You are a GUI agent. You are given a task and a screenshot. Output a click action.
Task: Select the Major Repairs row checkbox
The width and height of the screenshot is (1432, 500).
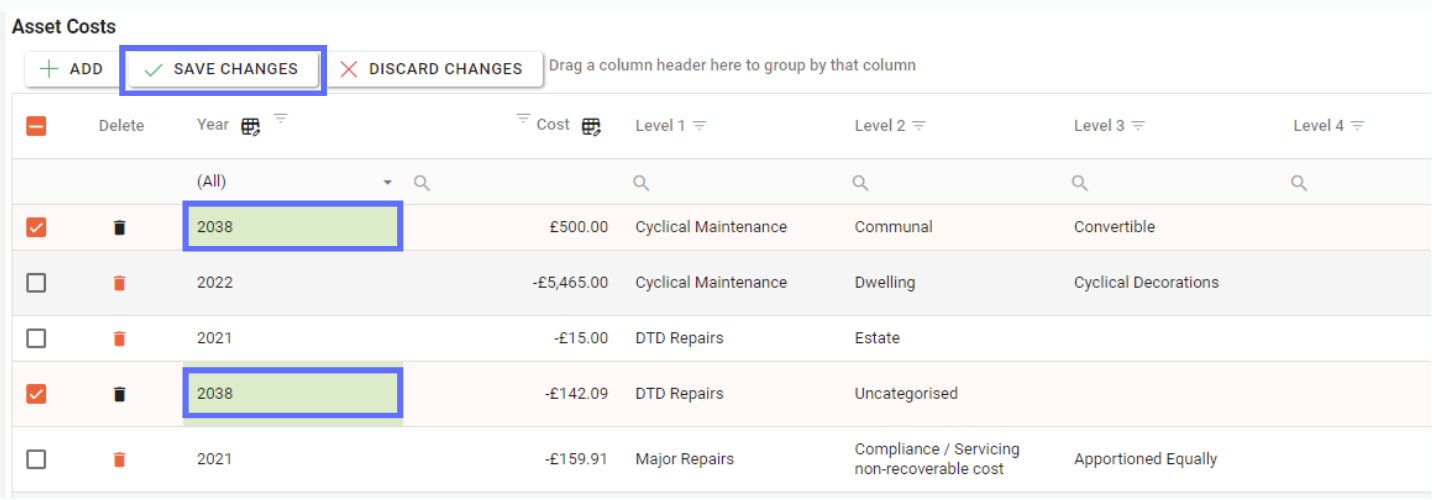point(36,460)
